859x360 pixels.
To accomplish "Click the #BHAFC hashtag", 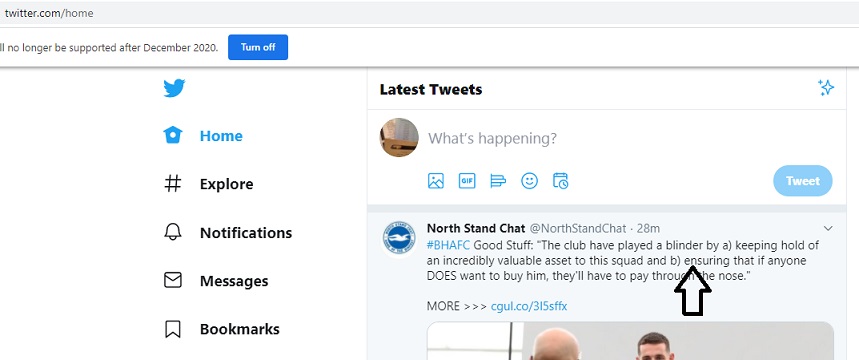I will click(449, 244).
